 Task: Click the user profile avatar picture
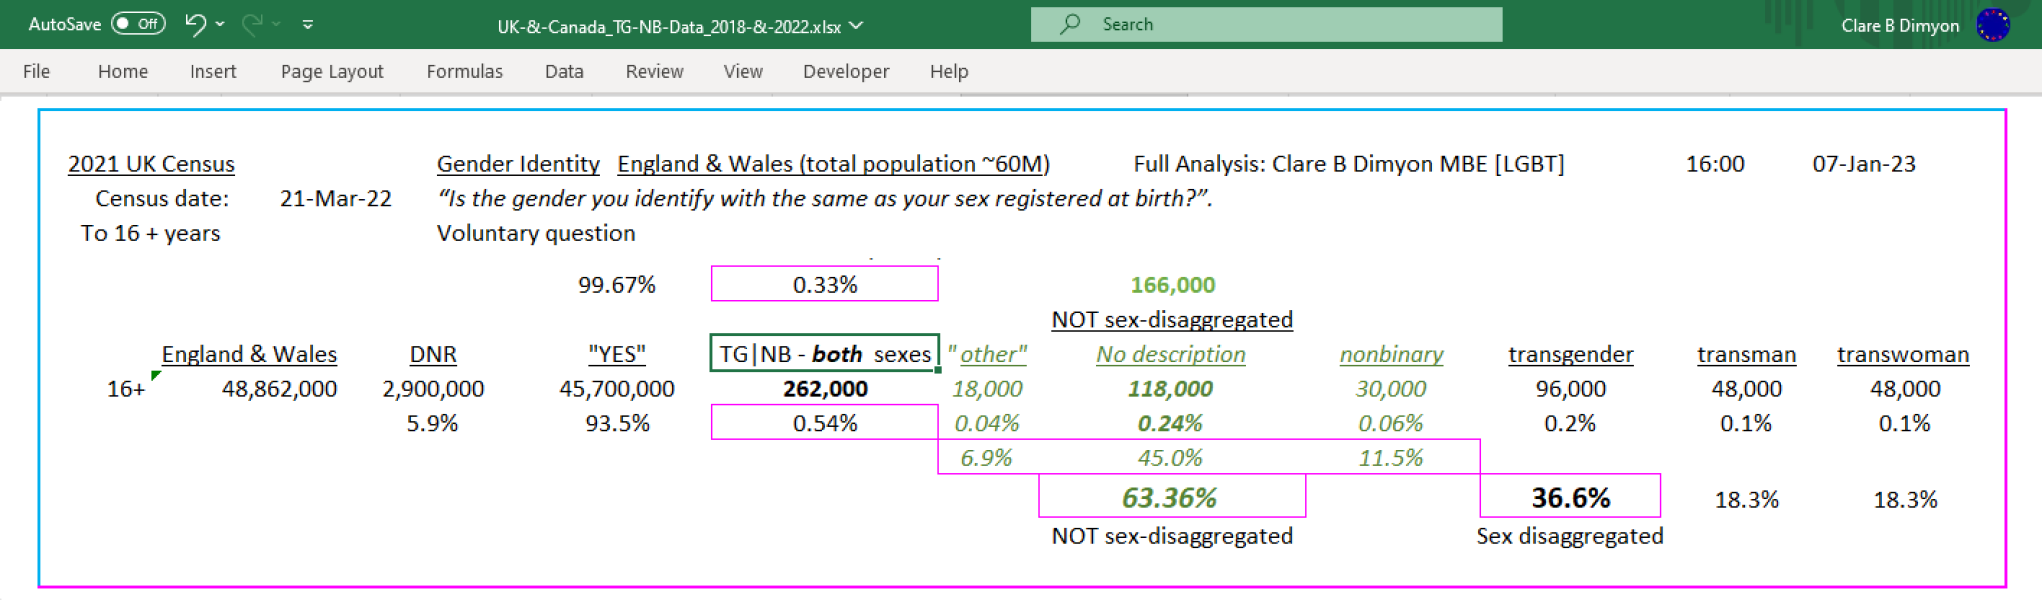1993,25
